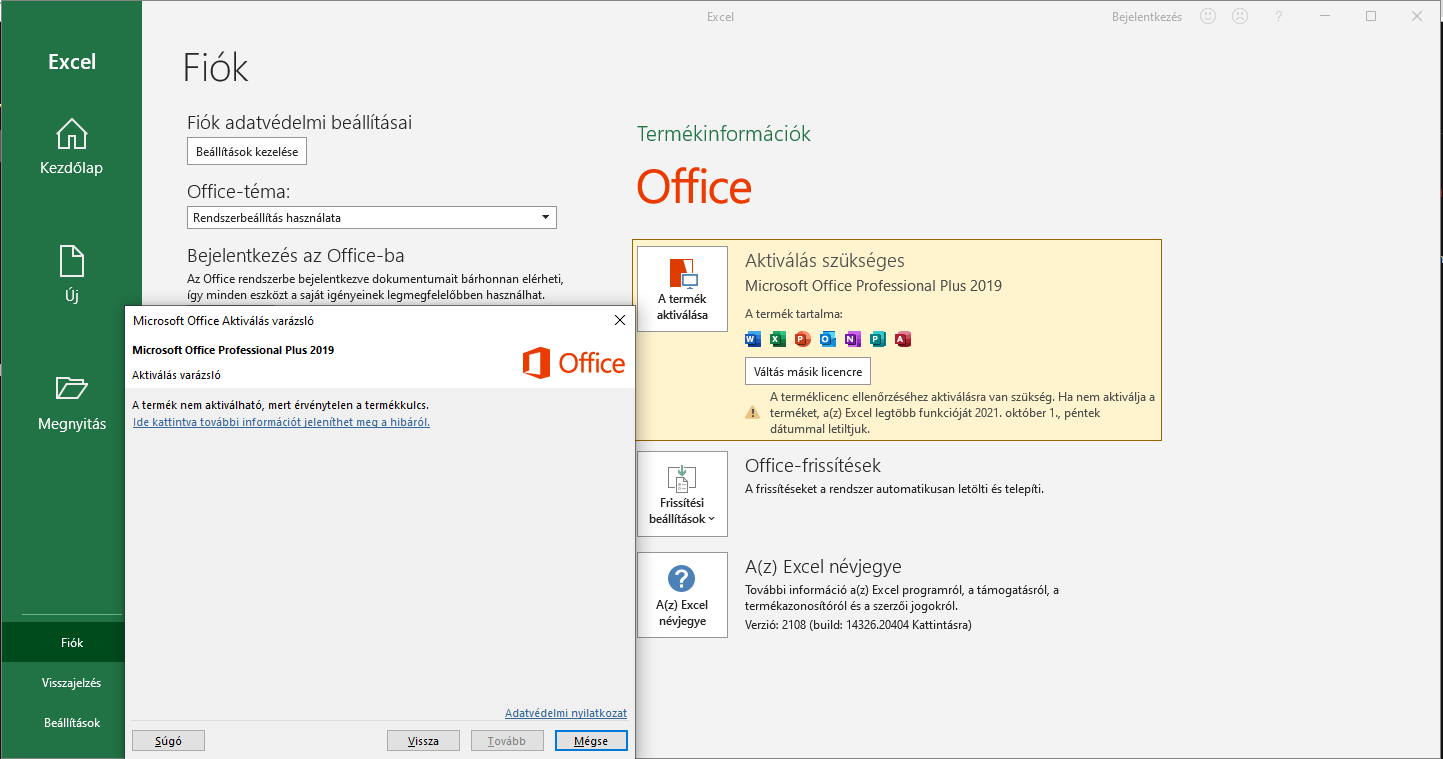Click the 'Verzió: 2108' version text
1443x759 pixels.
[x=858, y=625]
